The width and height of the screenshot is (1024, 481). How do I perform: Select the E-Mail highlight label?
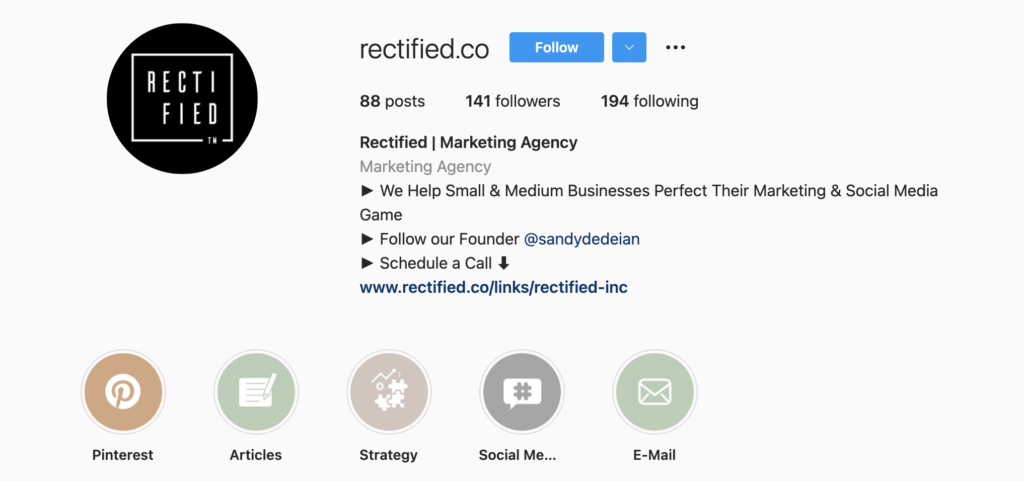tap(654, 455)
